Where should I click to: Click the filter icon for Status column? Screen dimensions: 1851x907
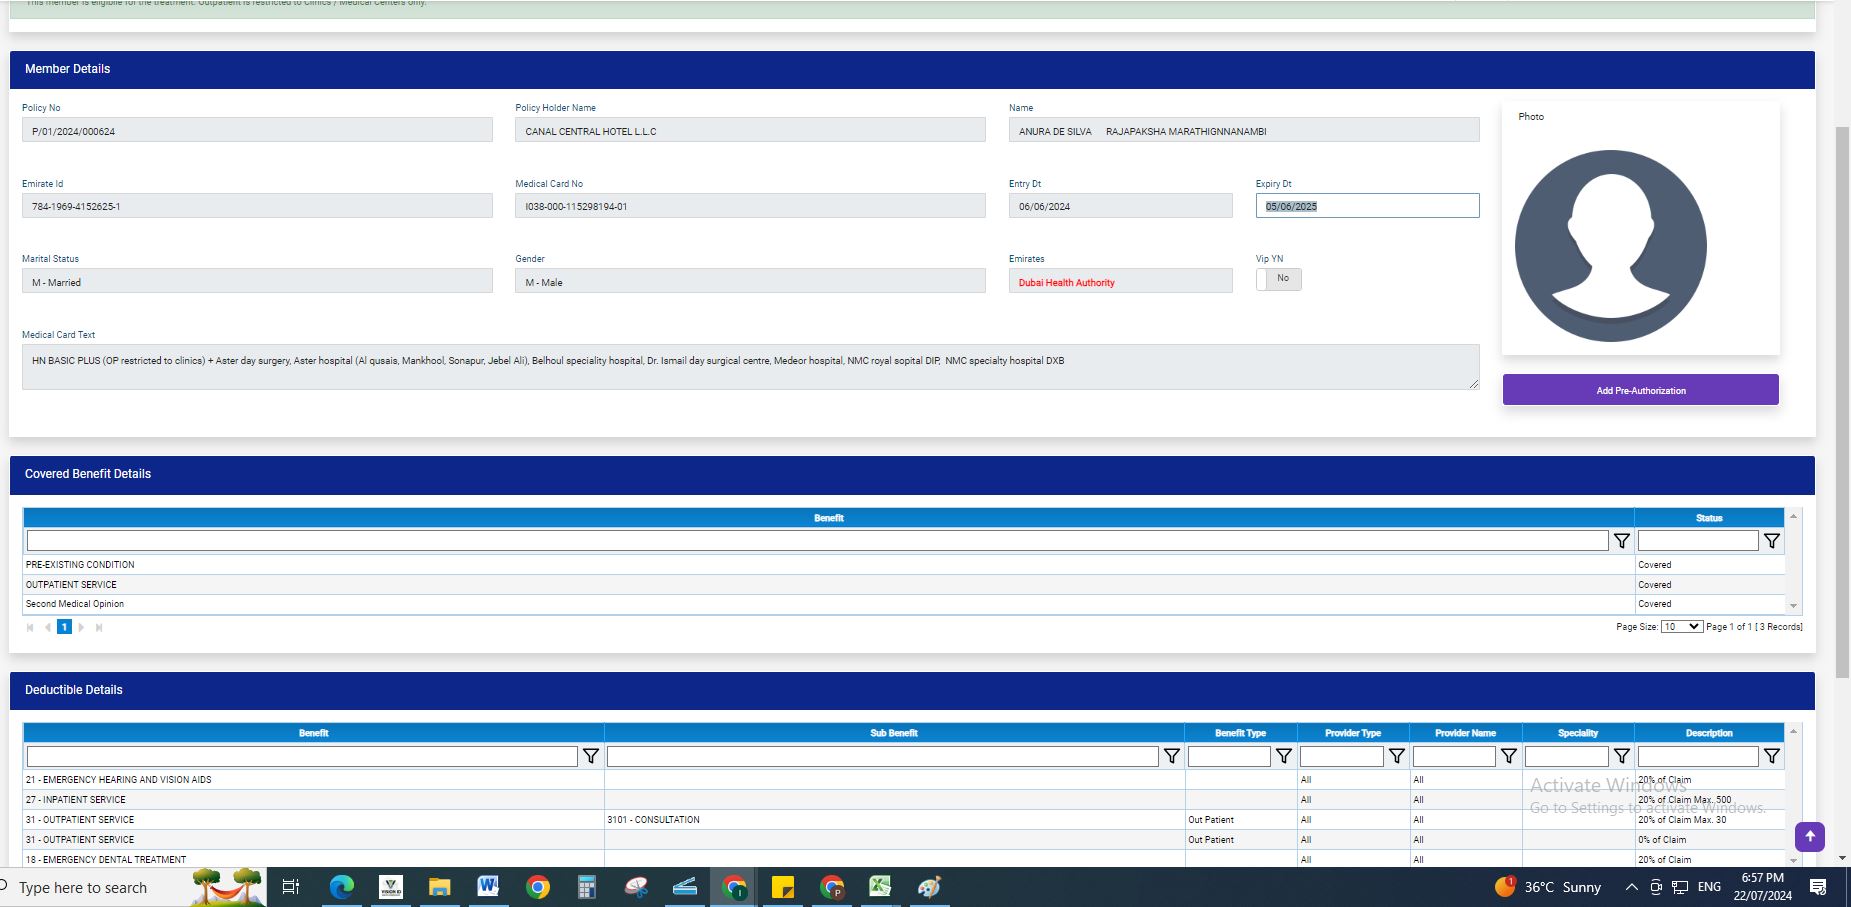[x=1771, y=541]
